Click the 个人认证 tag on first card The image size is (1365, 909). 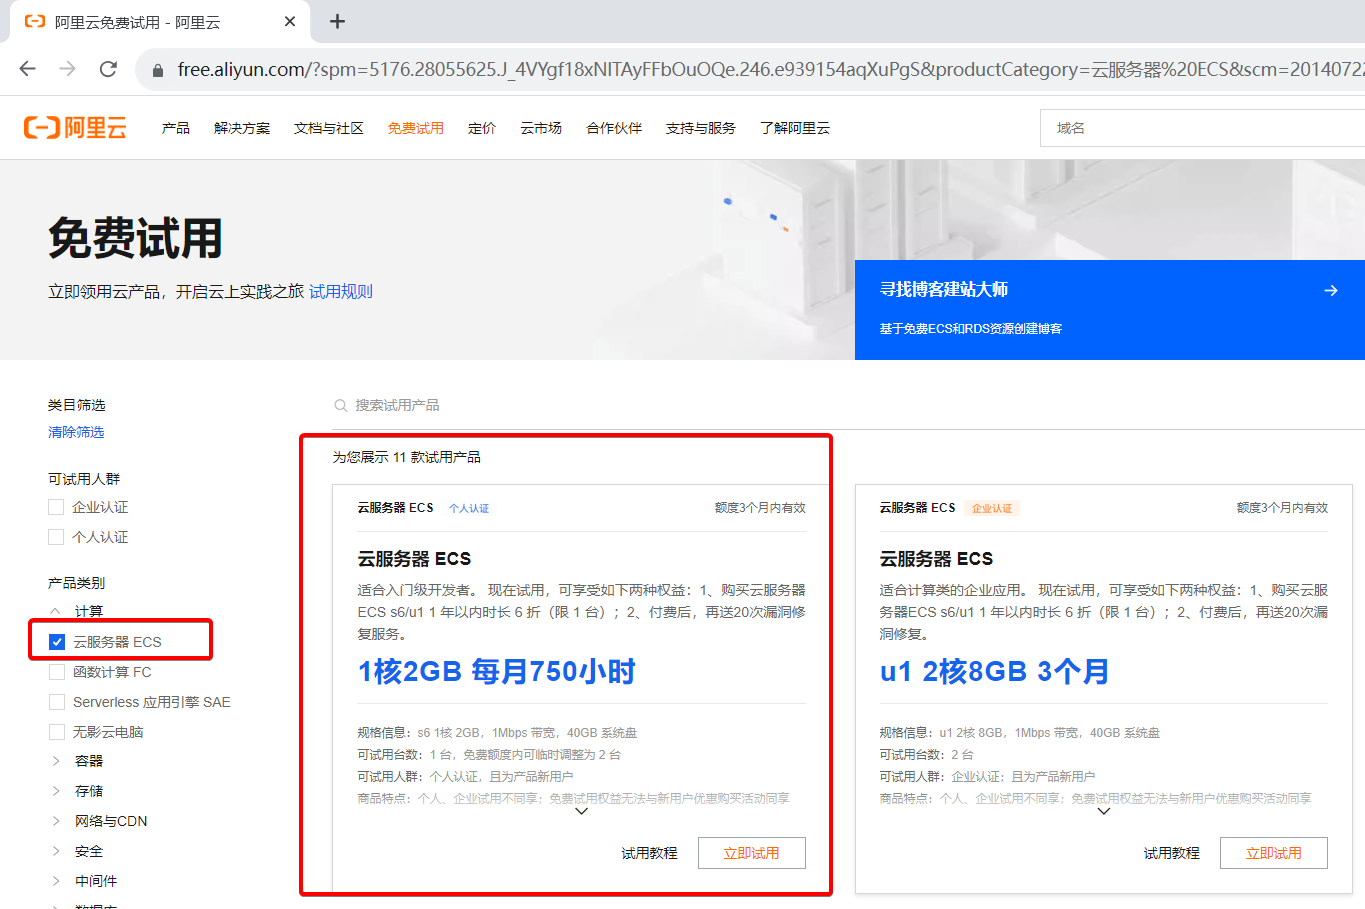[x=469, y=508]
